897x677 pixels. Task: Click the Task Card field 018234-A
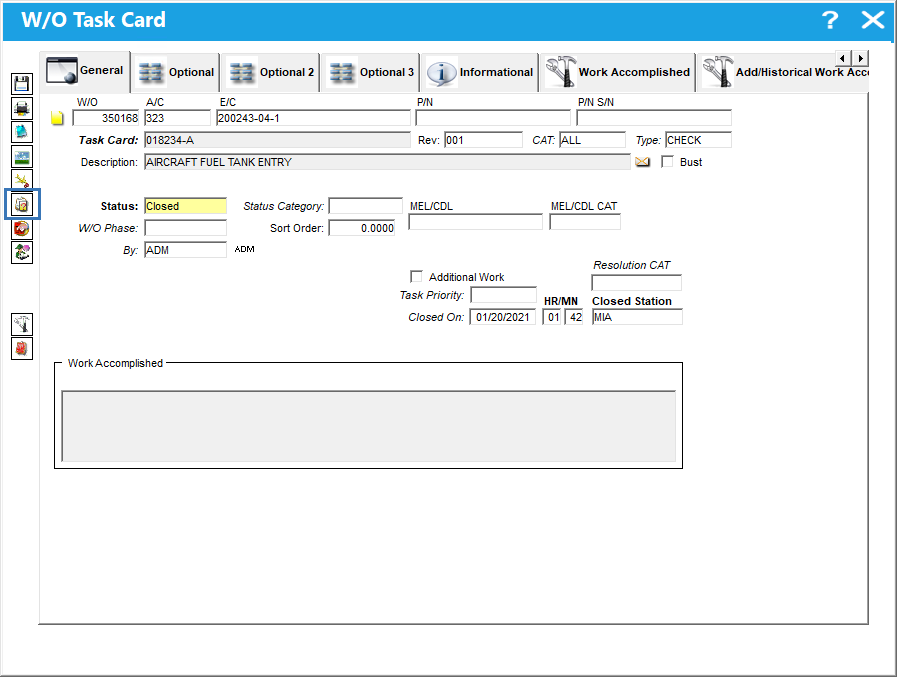pos(277,140)
